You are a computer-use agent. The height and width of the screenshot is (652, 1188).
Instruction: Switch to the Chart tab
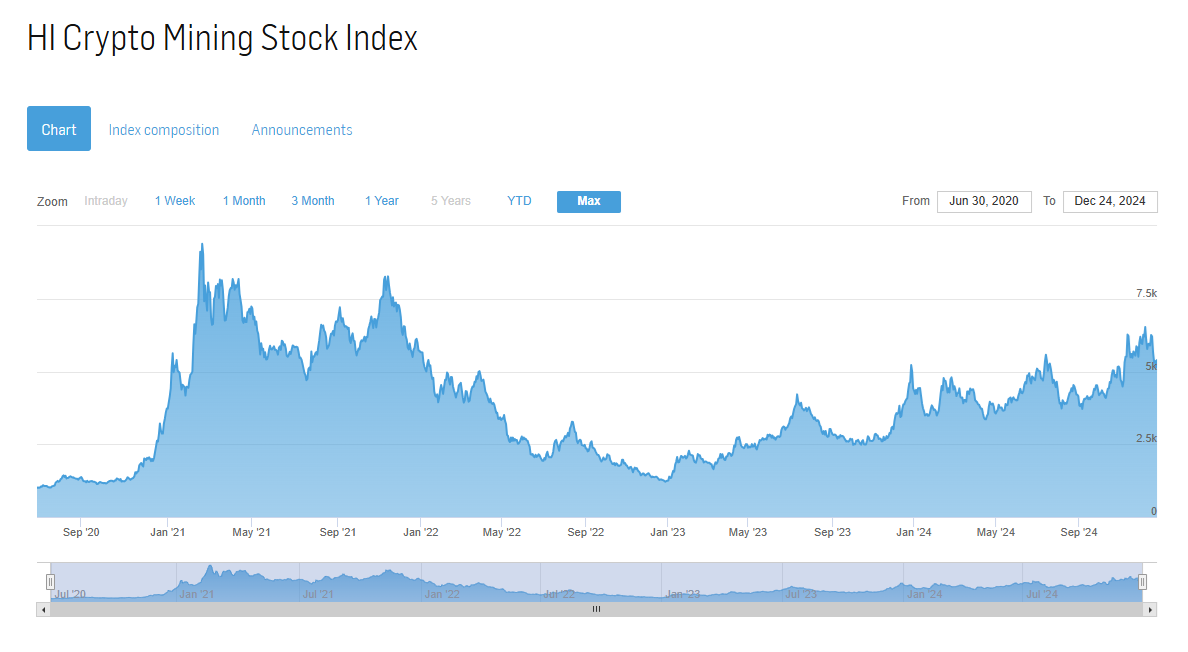coord(59,129)
